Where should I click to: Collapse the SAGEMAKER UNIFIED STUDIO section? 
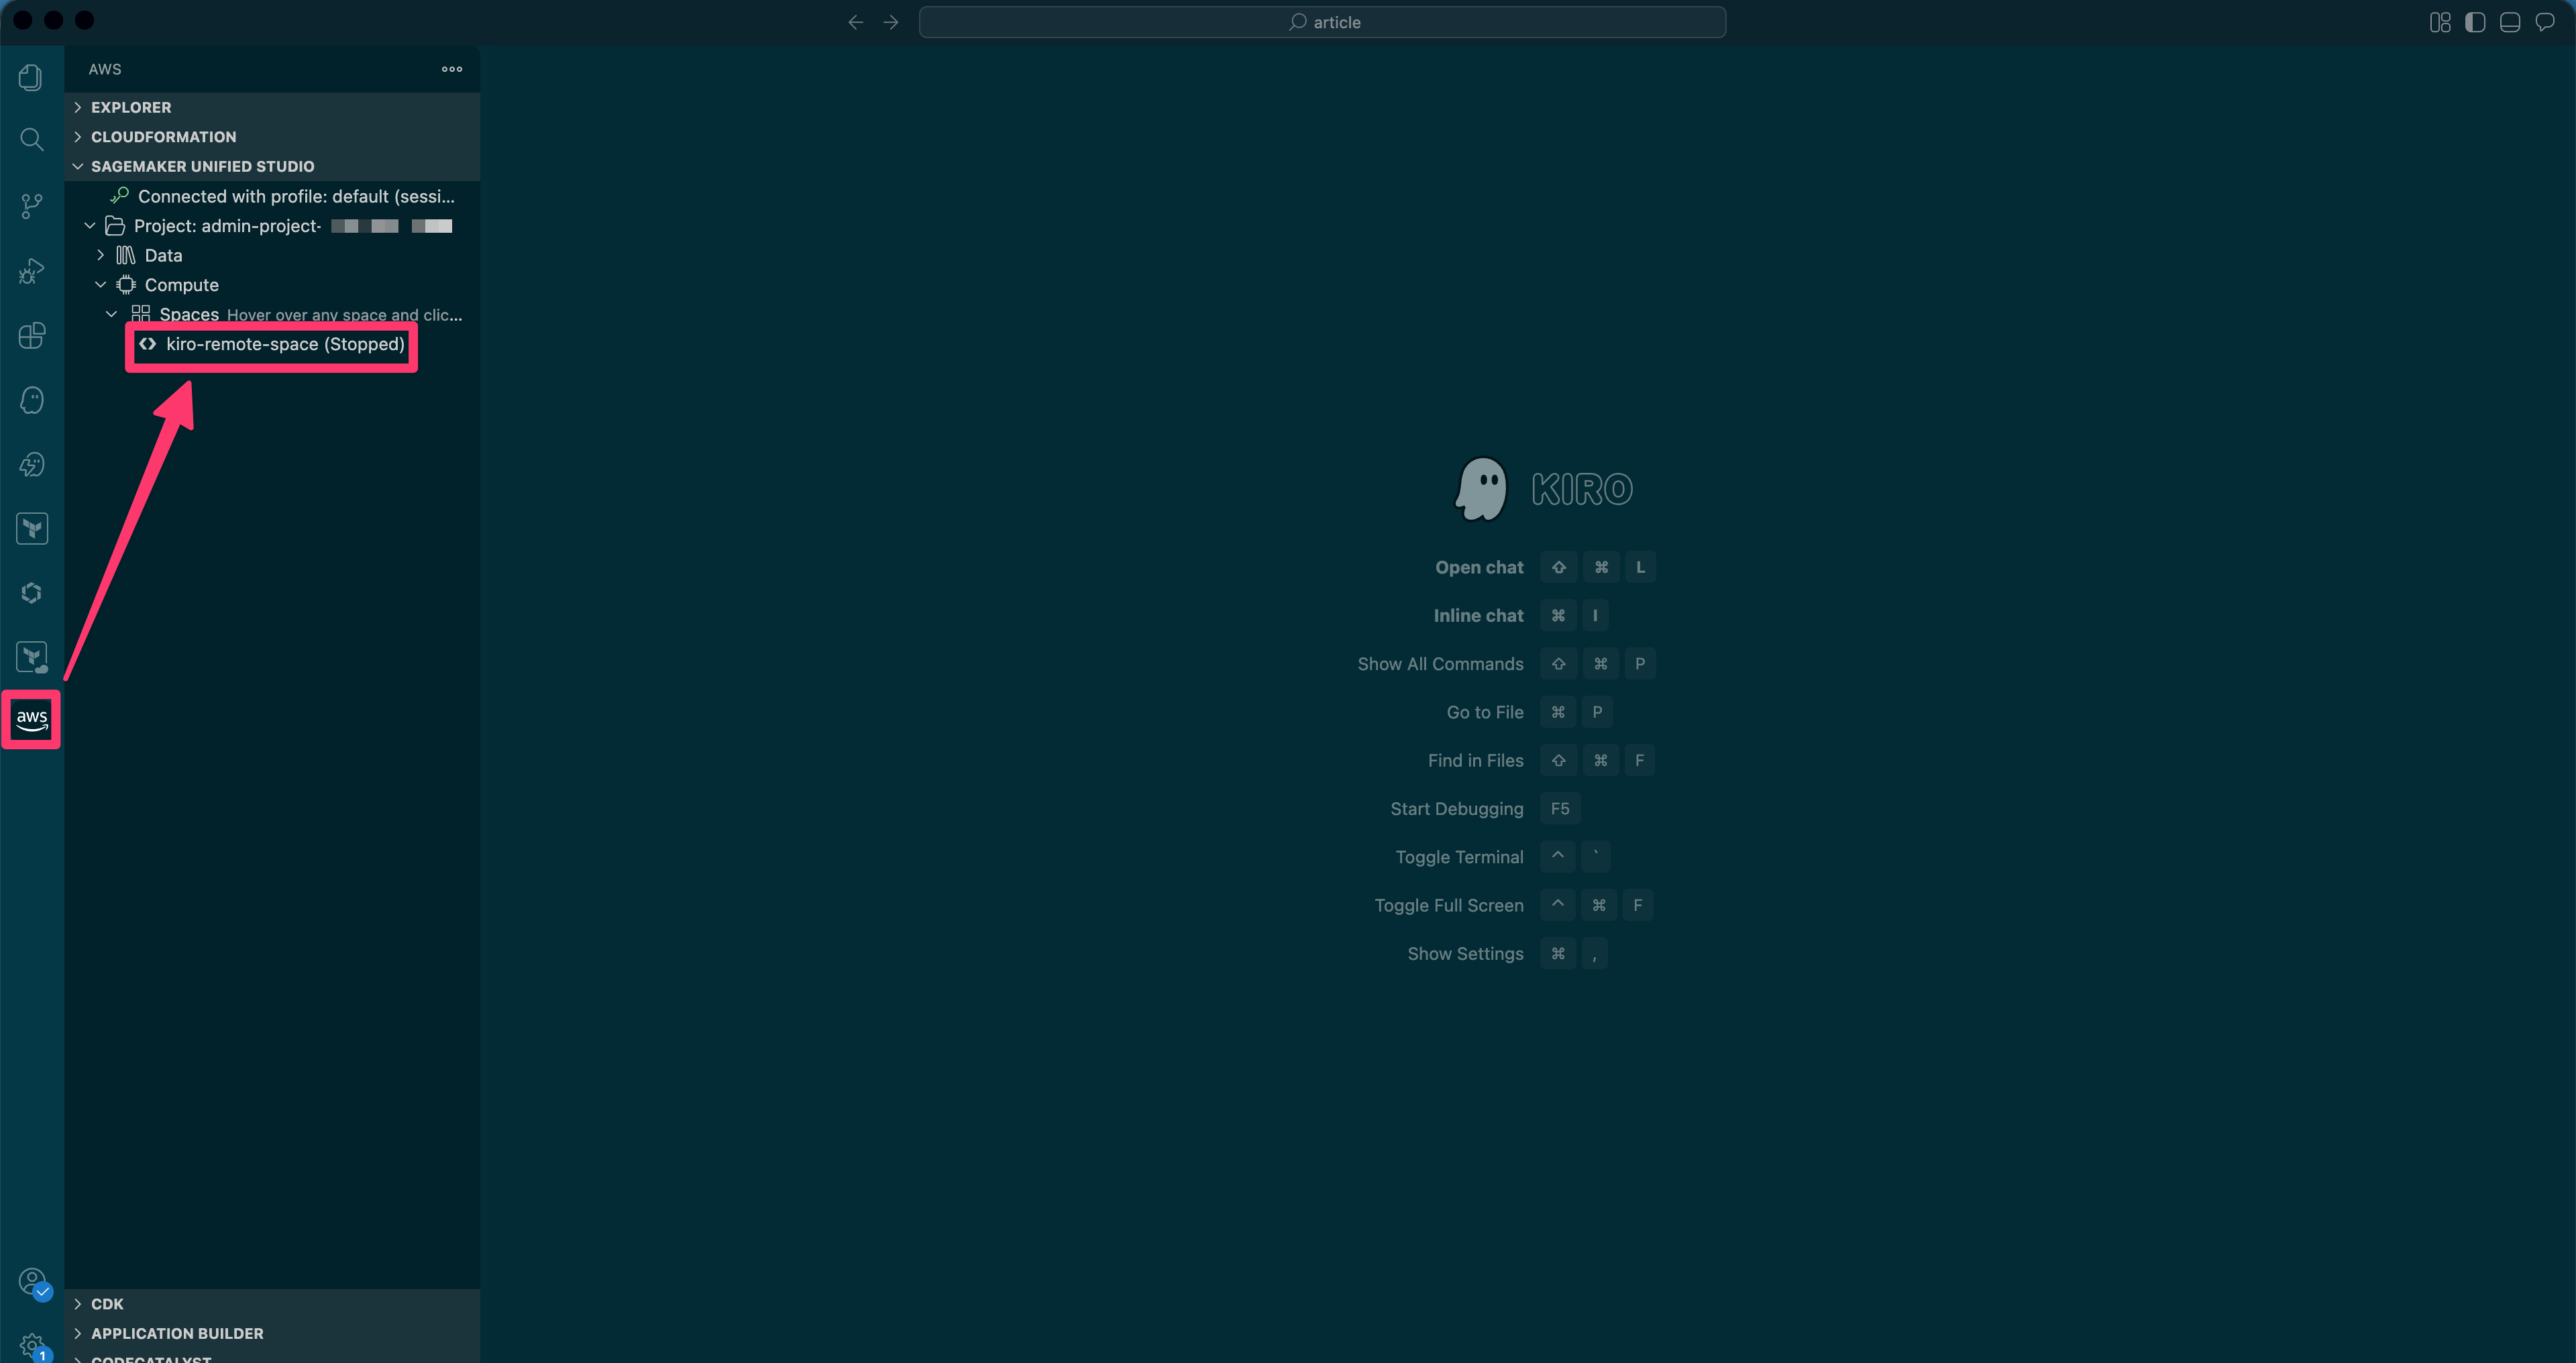click(272, 166)
